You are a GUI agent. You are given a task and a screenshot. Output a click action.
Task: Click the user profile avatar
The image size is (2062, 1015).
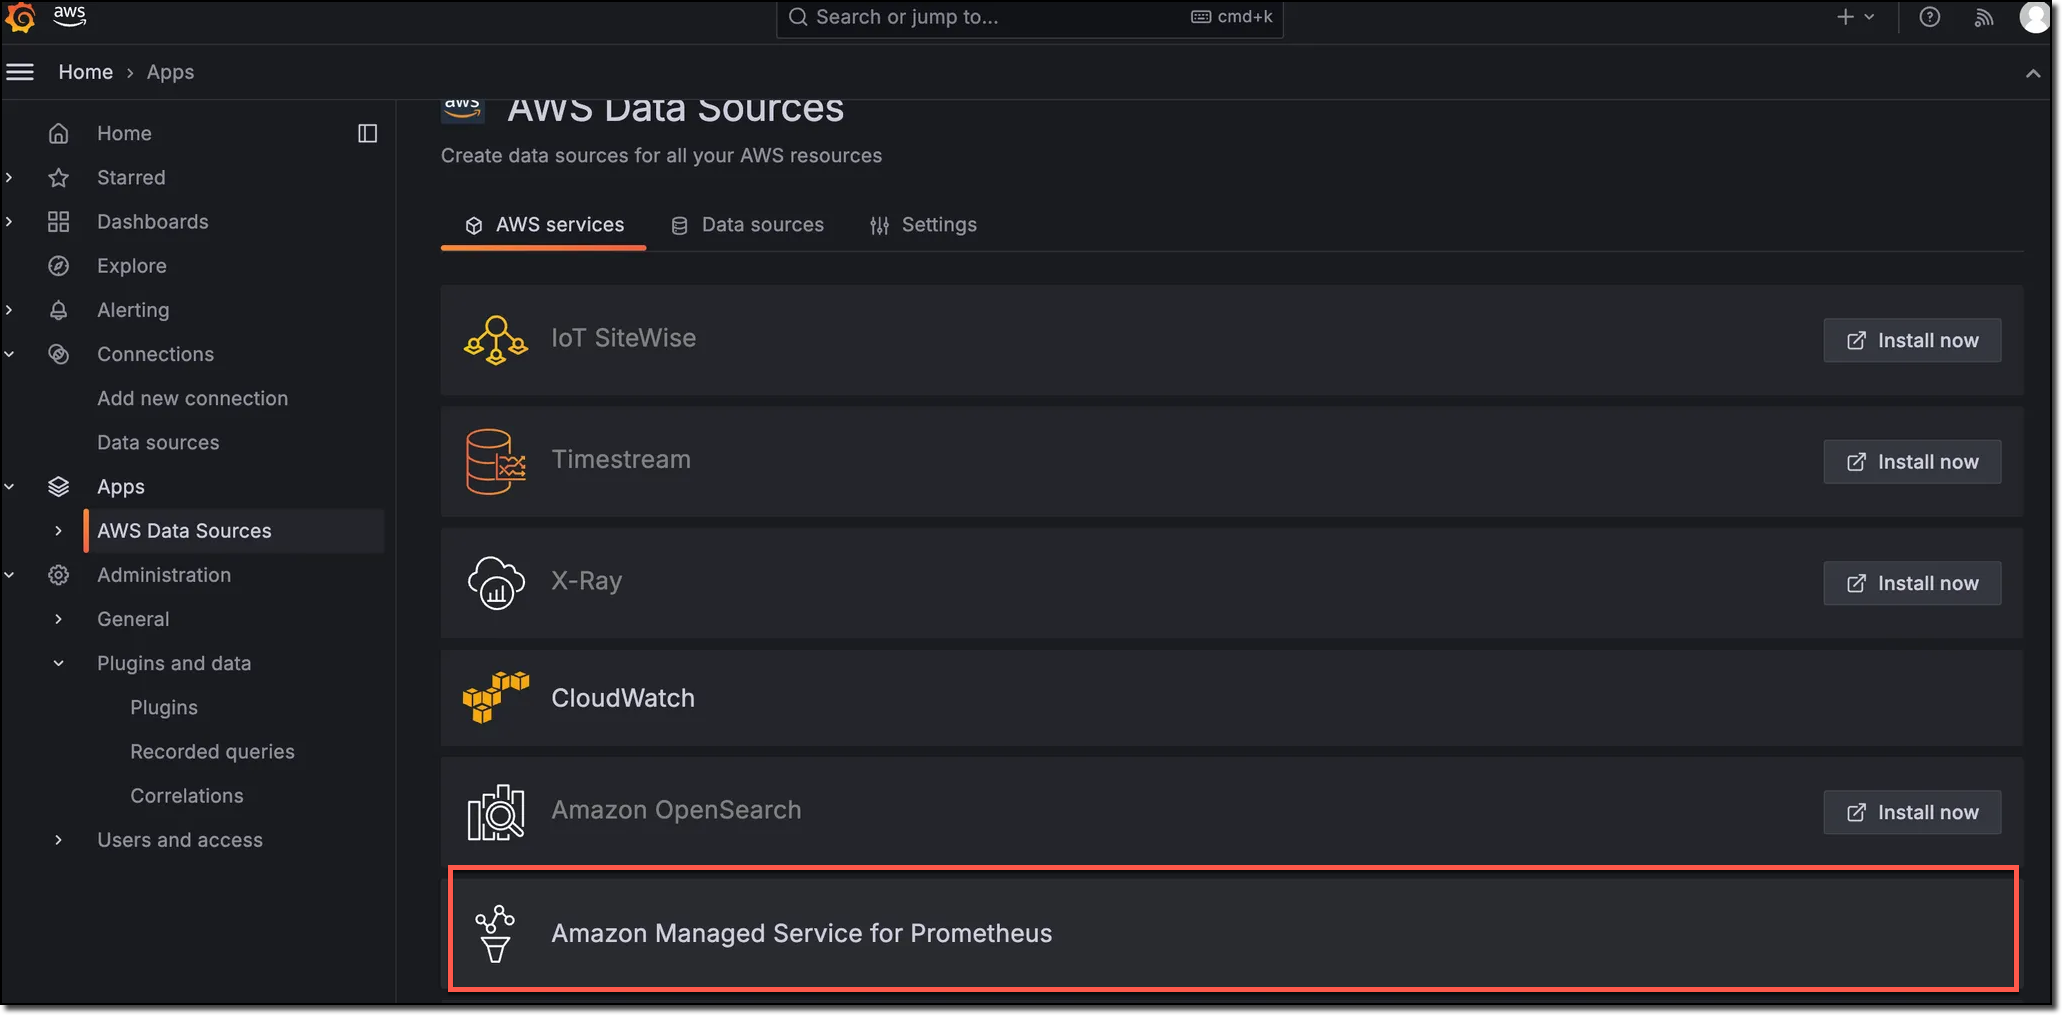[x=2035, y=17]
